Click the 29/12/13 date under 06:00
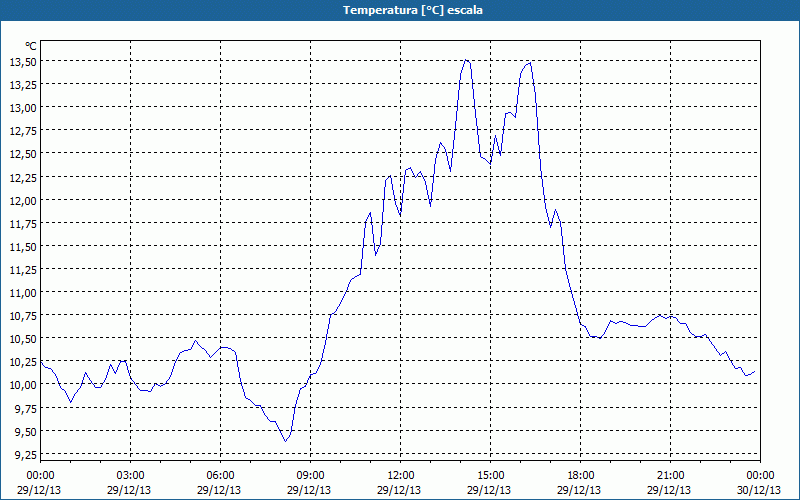The height and width of the screenshot is (500, 800). (x=219, y=490)
